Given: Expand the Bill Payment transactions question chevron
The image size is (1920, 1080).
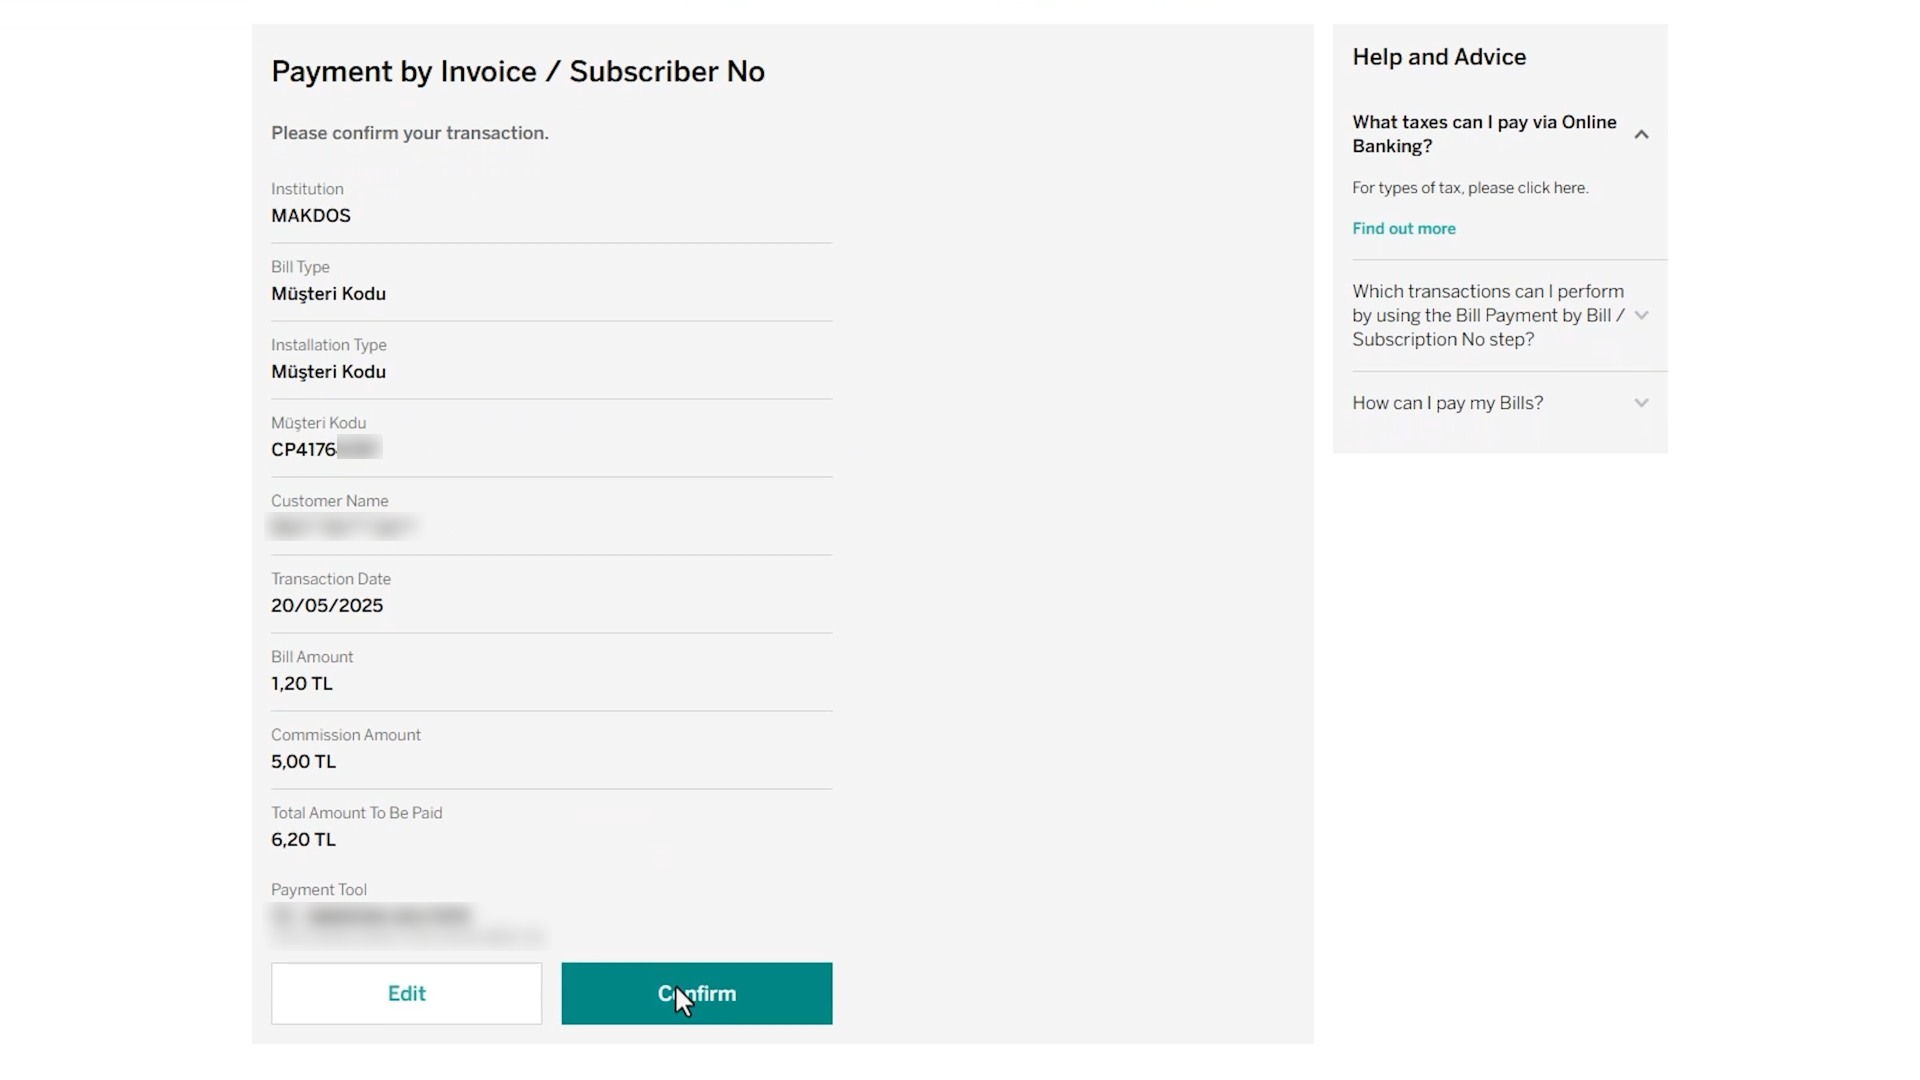Looking at the screenshot, I should click(x=1641, y=315).
